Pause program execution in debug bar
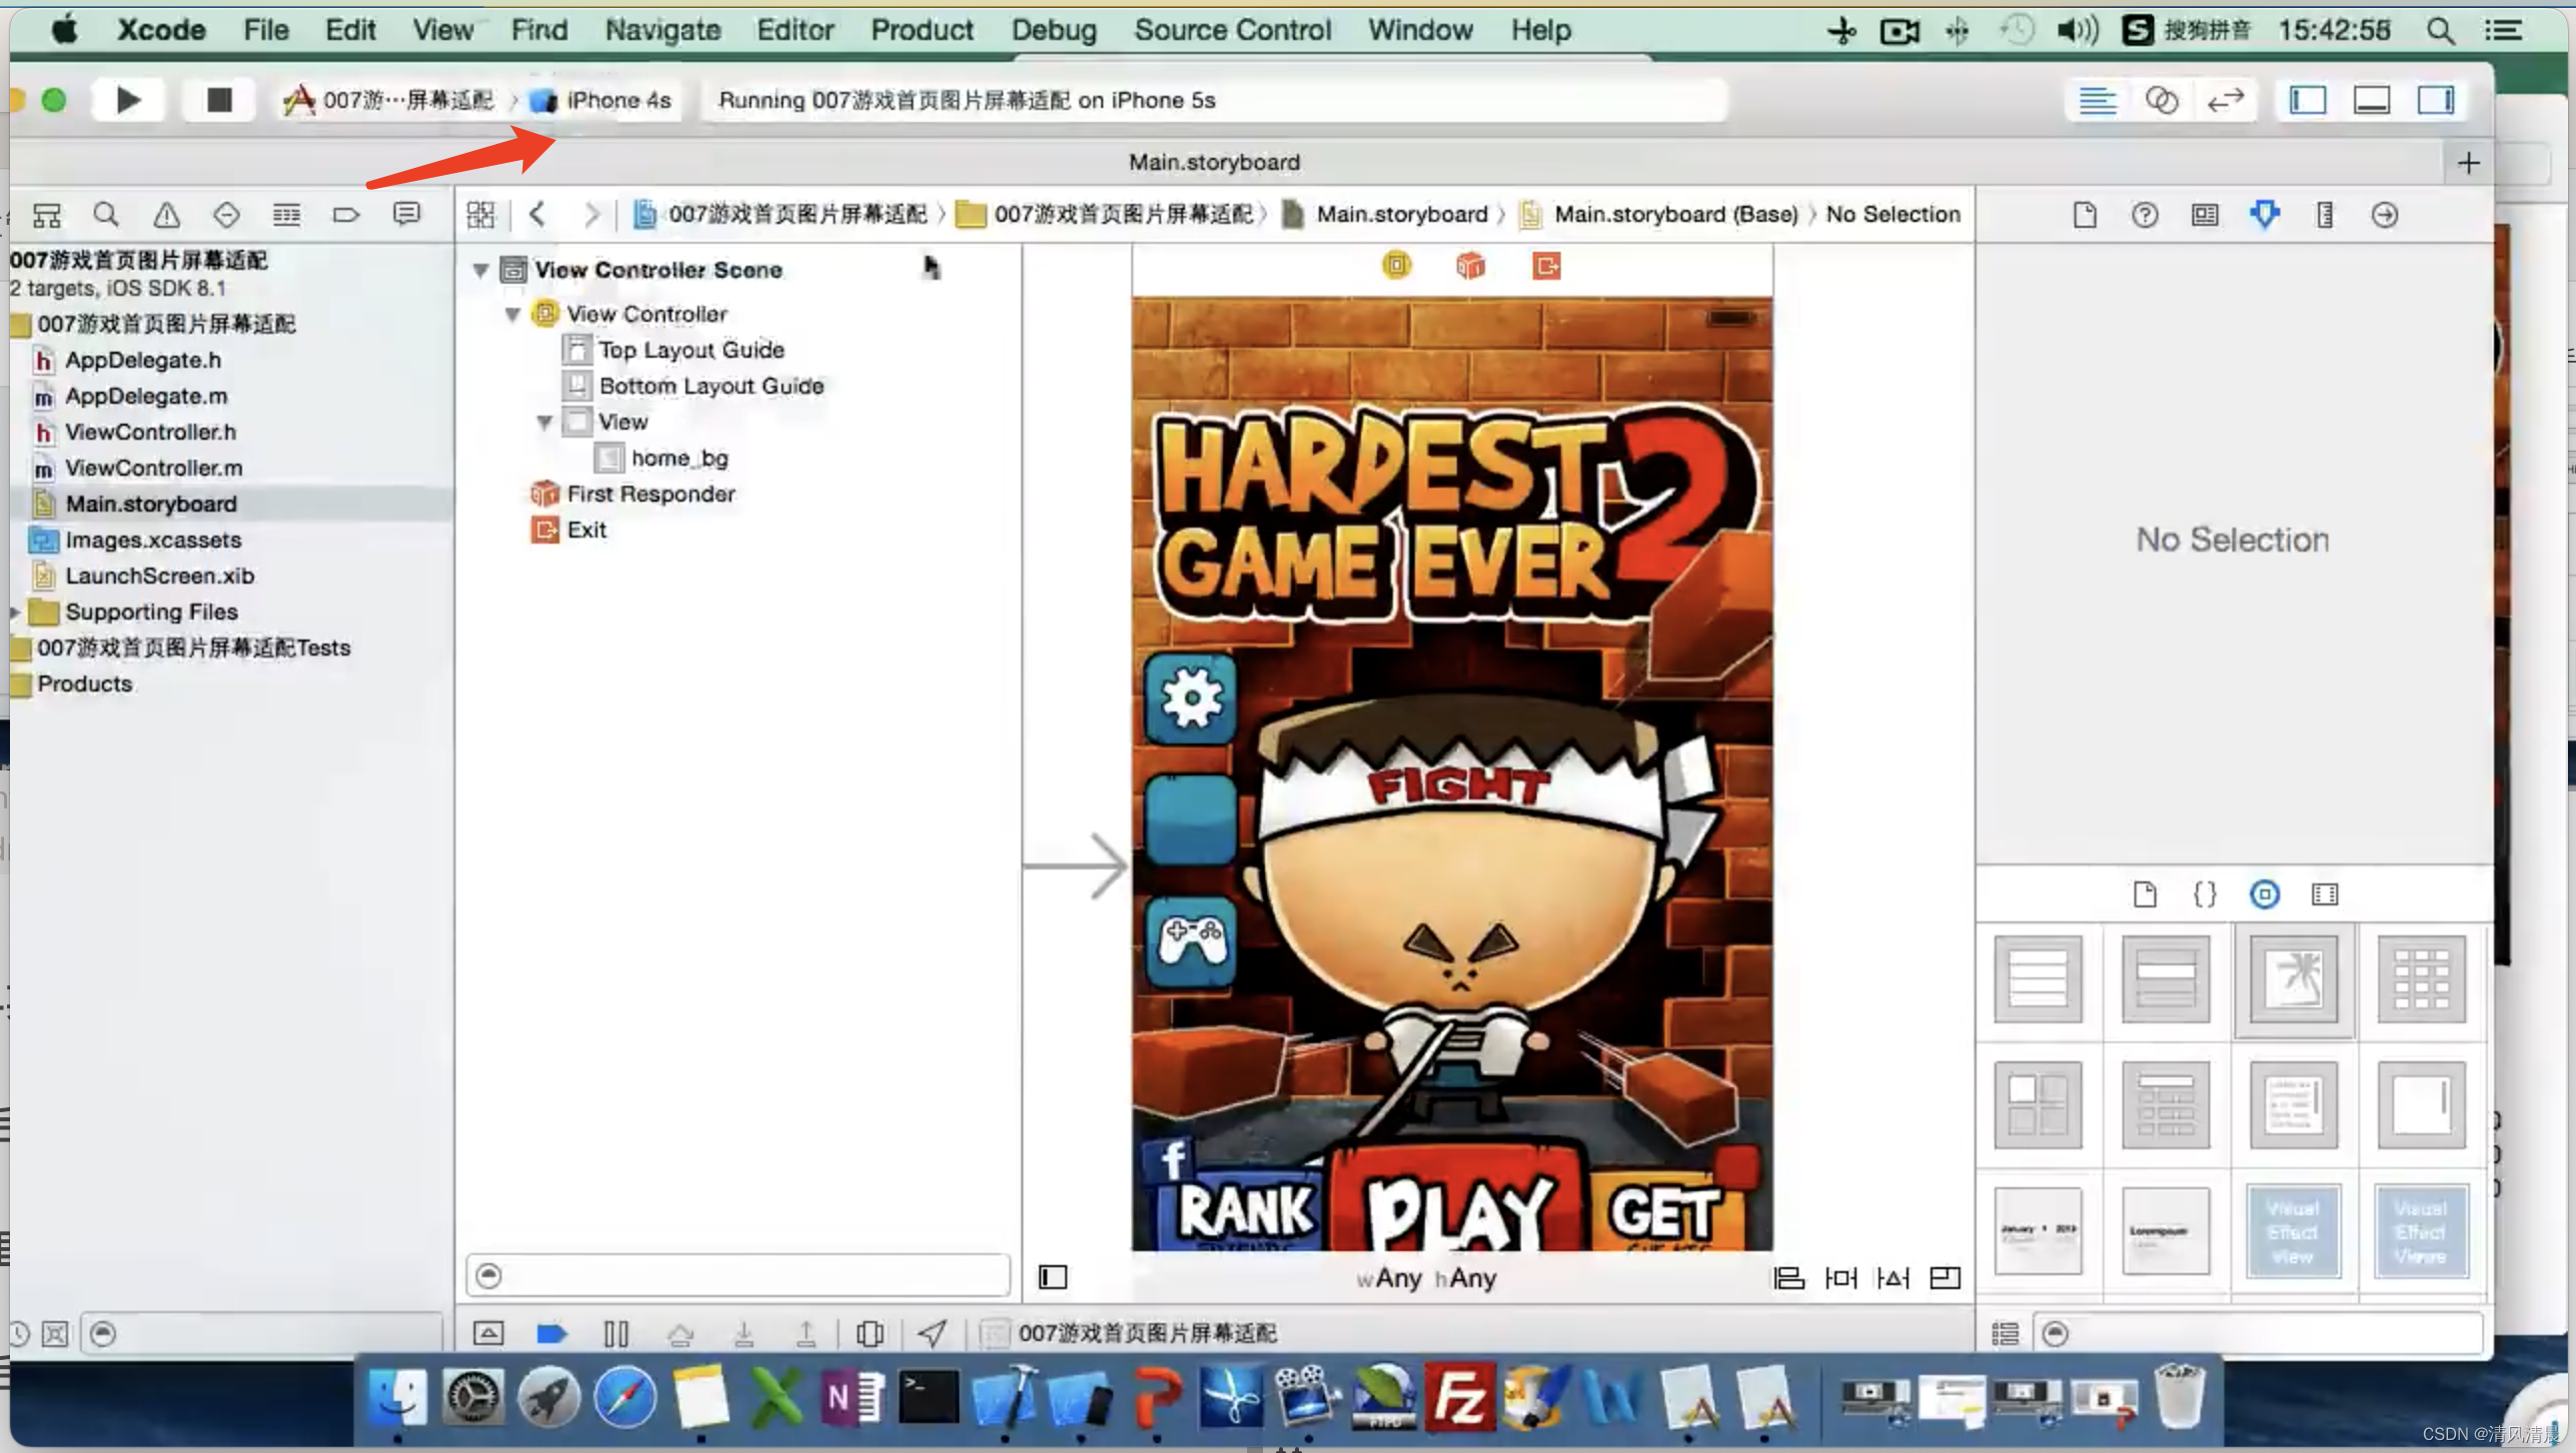 point(616,1333)
